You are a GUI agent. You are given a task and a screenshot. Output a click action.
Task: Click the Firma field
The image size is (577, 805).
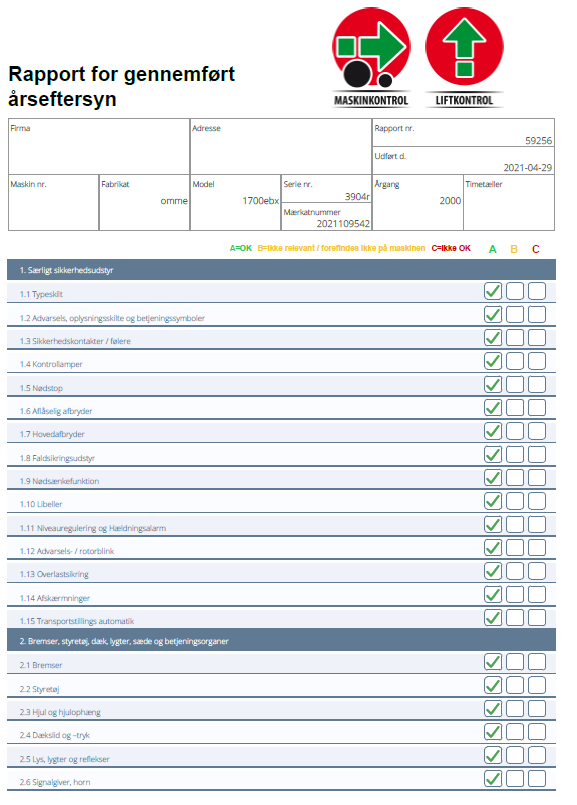point(99,147)
